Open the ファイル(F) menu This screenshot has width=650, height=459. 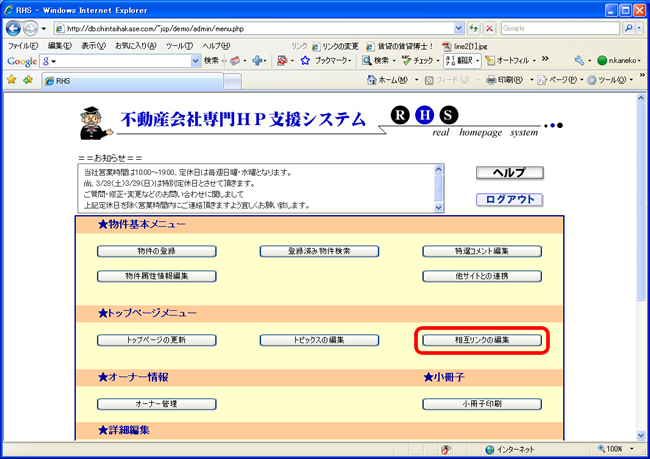22,46
